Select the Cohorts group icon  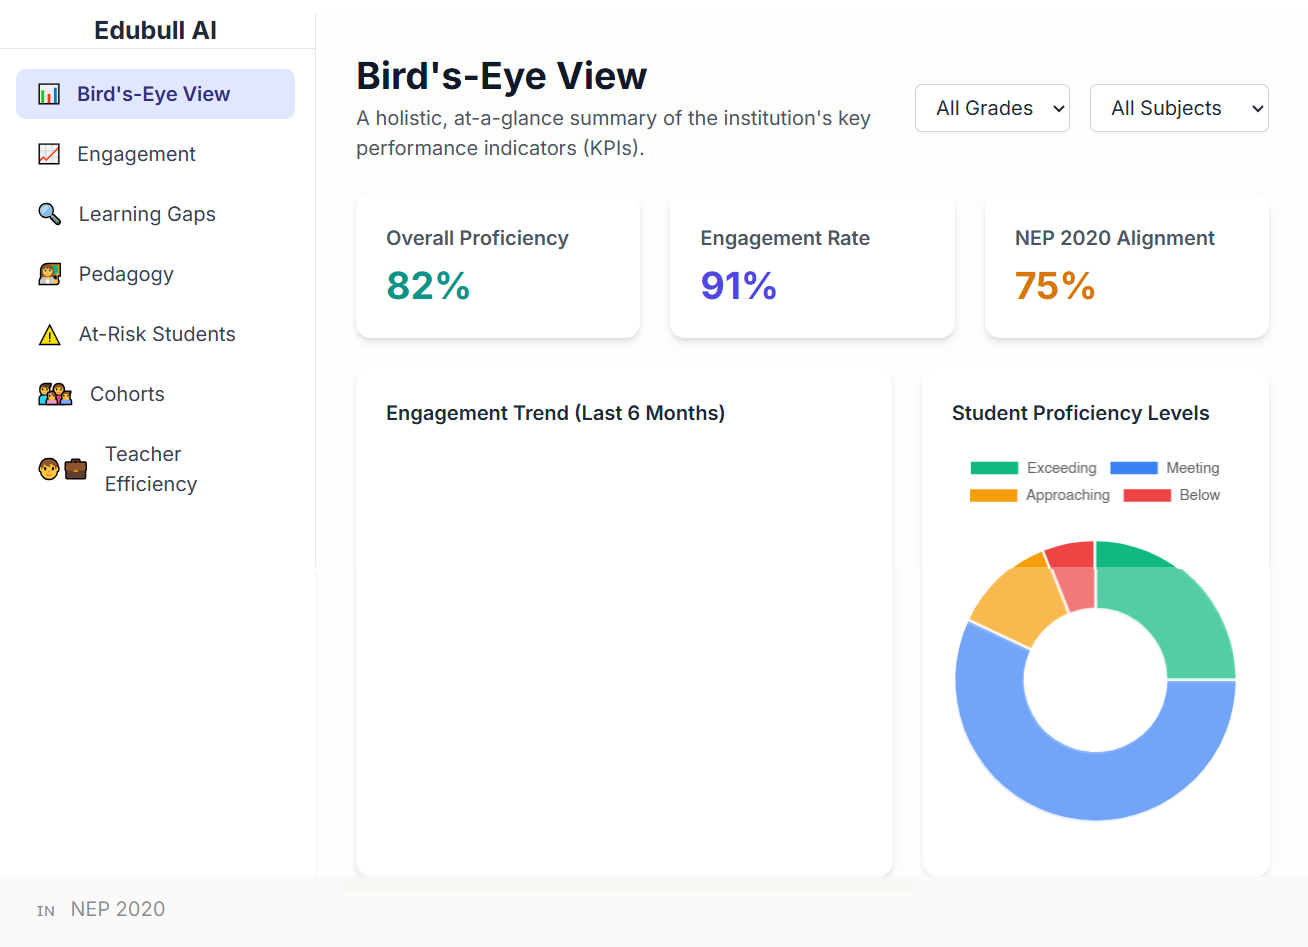coord(54,393)
